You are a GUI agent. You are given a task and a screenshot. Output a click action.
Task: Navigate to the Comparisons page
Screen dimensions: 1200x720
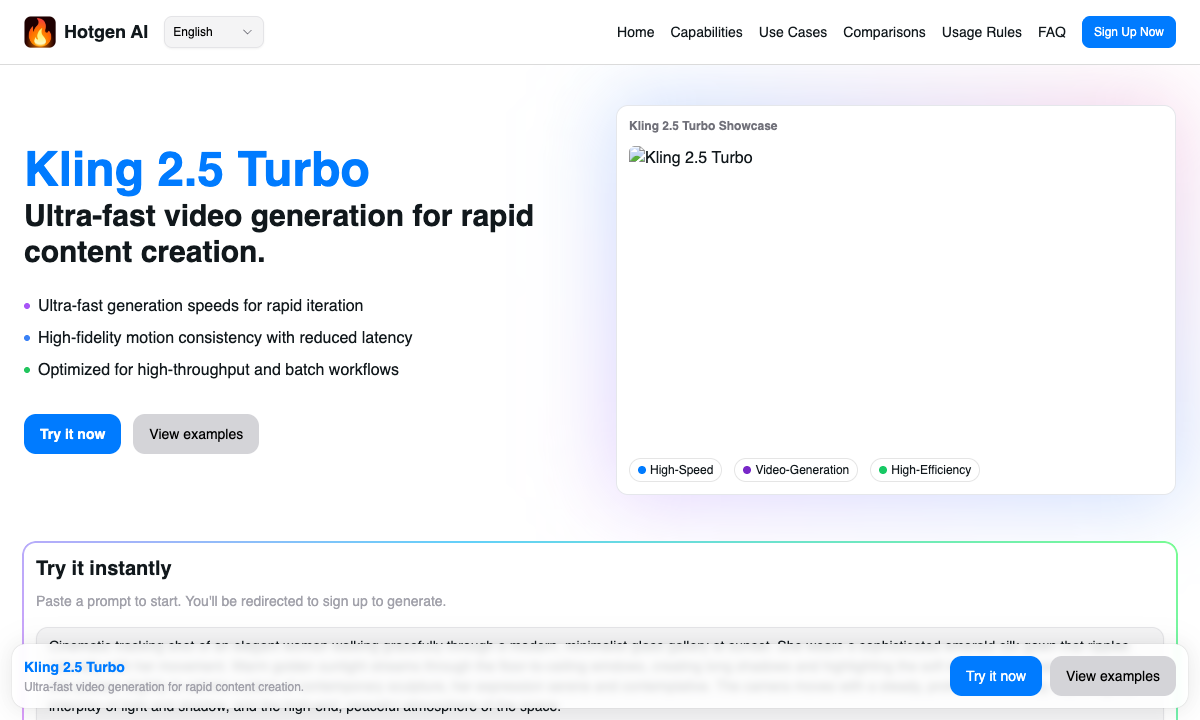coord(884,32)
